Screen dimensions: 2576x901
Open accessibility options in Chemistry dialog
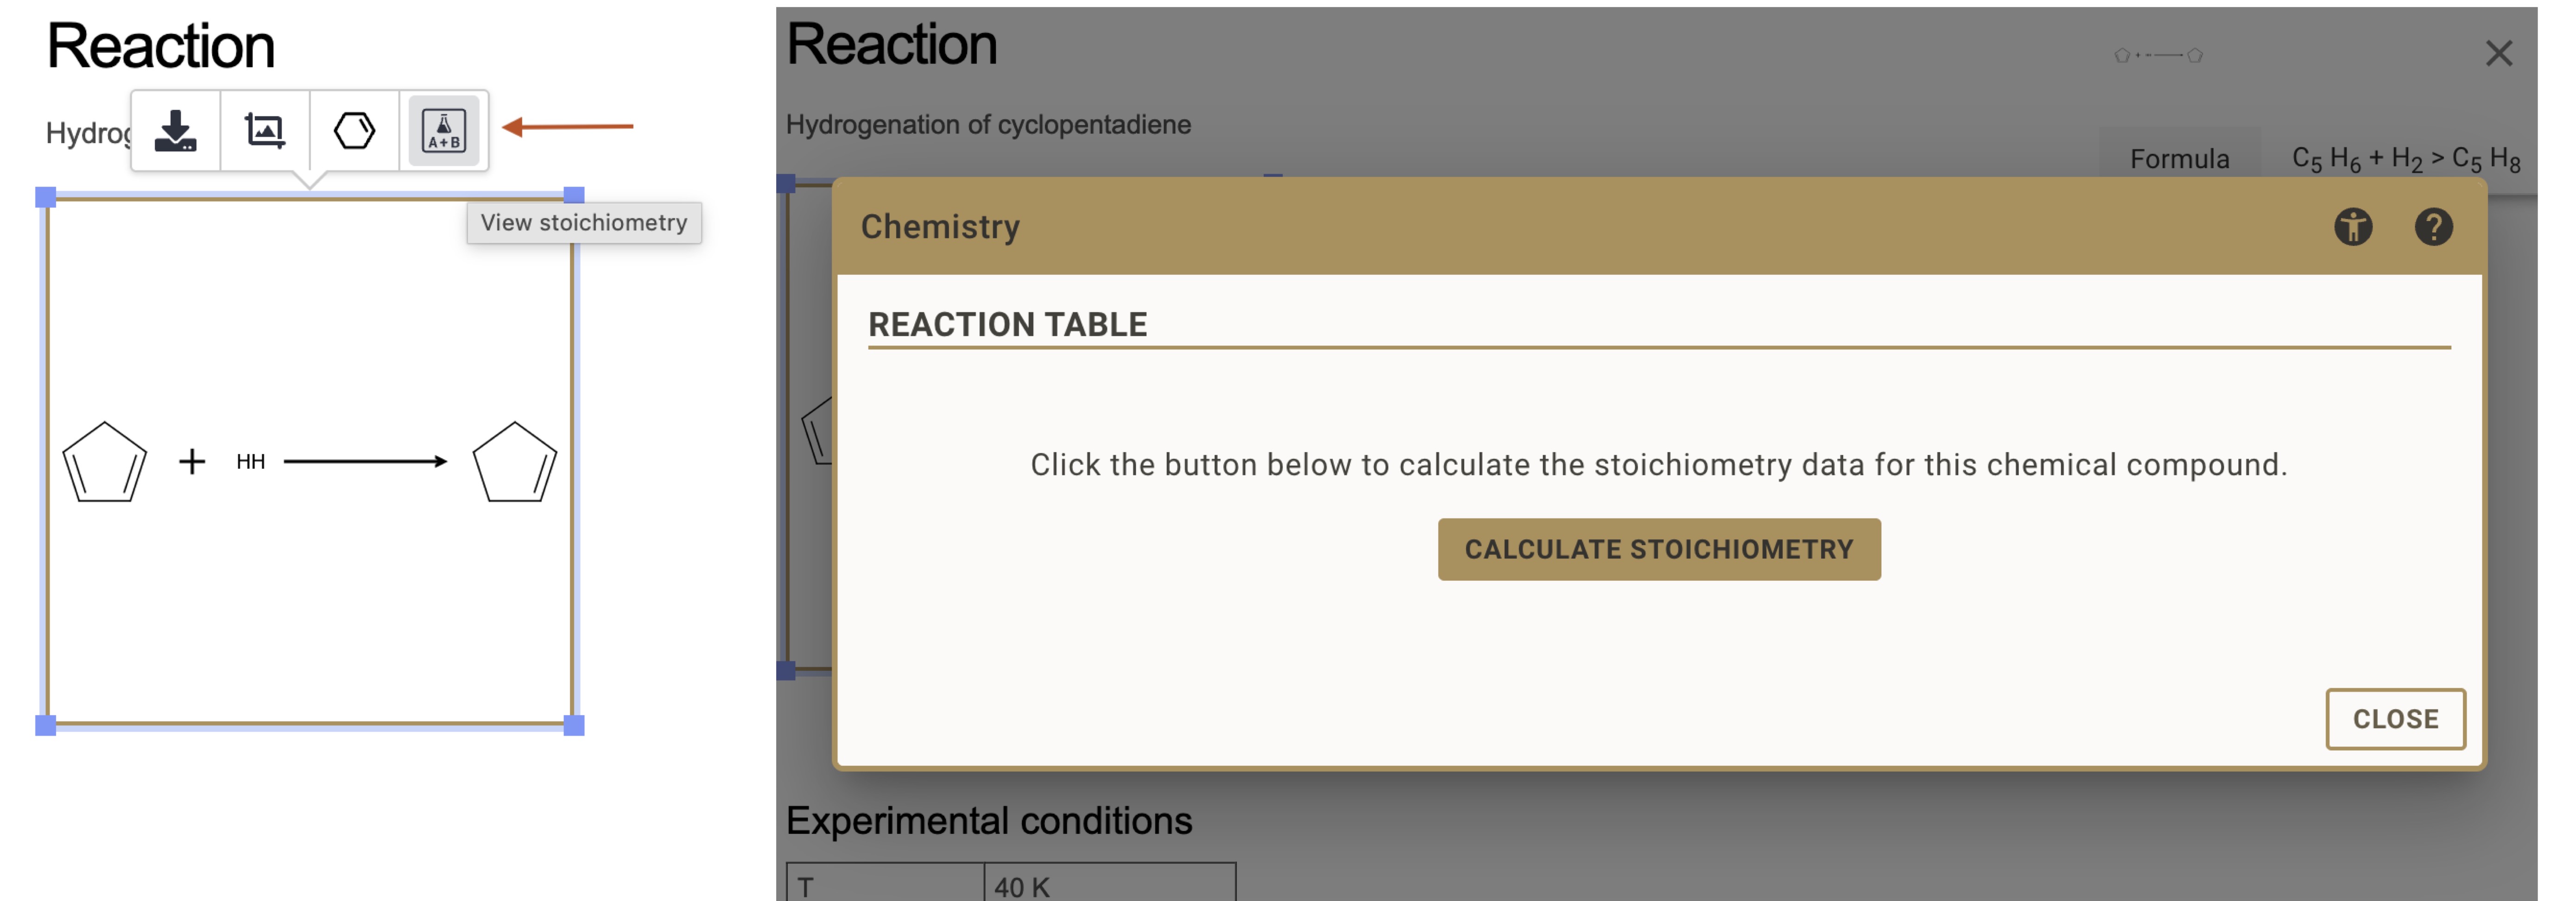pos(2352,227)
